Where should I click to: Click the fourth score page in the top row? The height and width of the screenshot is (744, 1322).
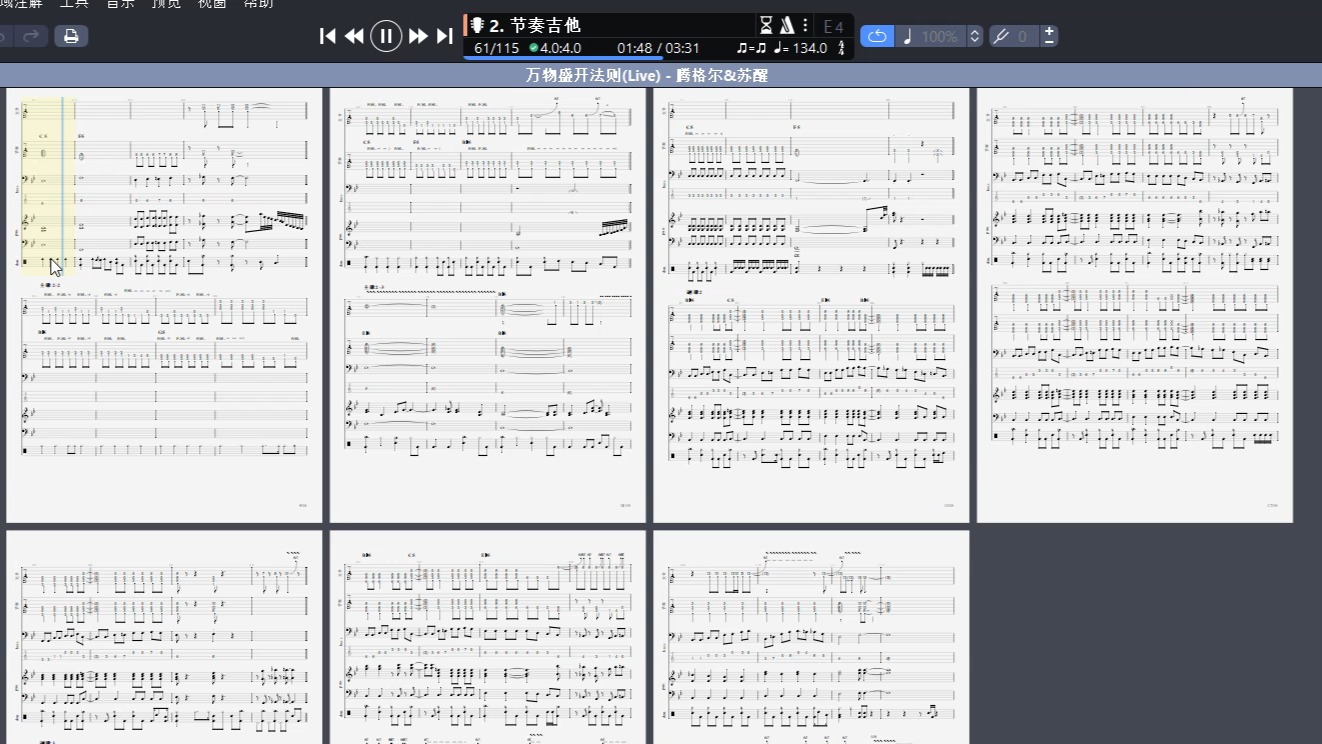(1135, 305)
